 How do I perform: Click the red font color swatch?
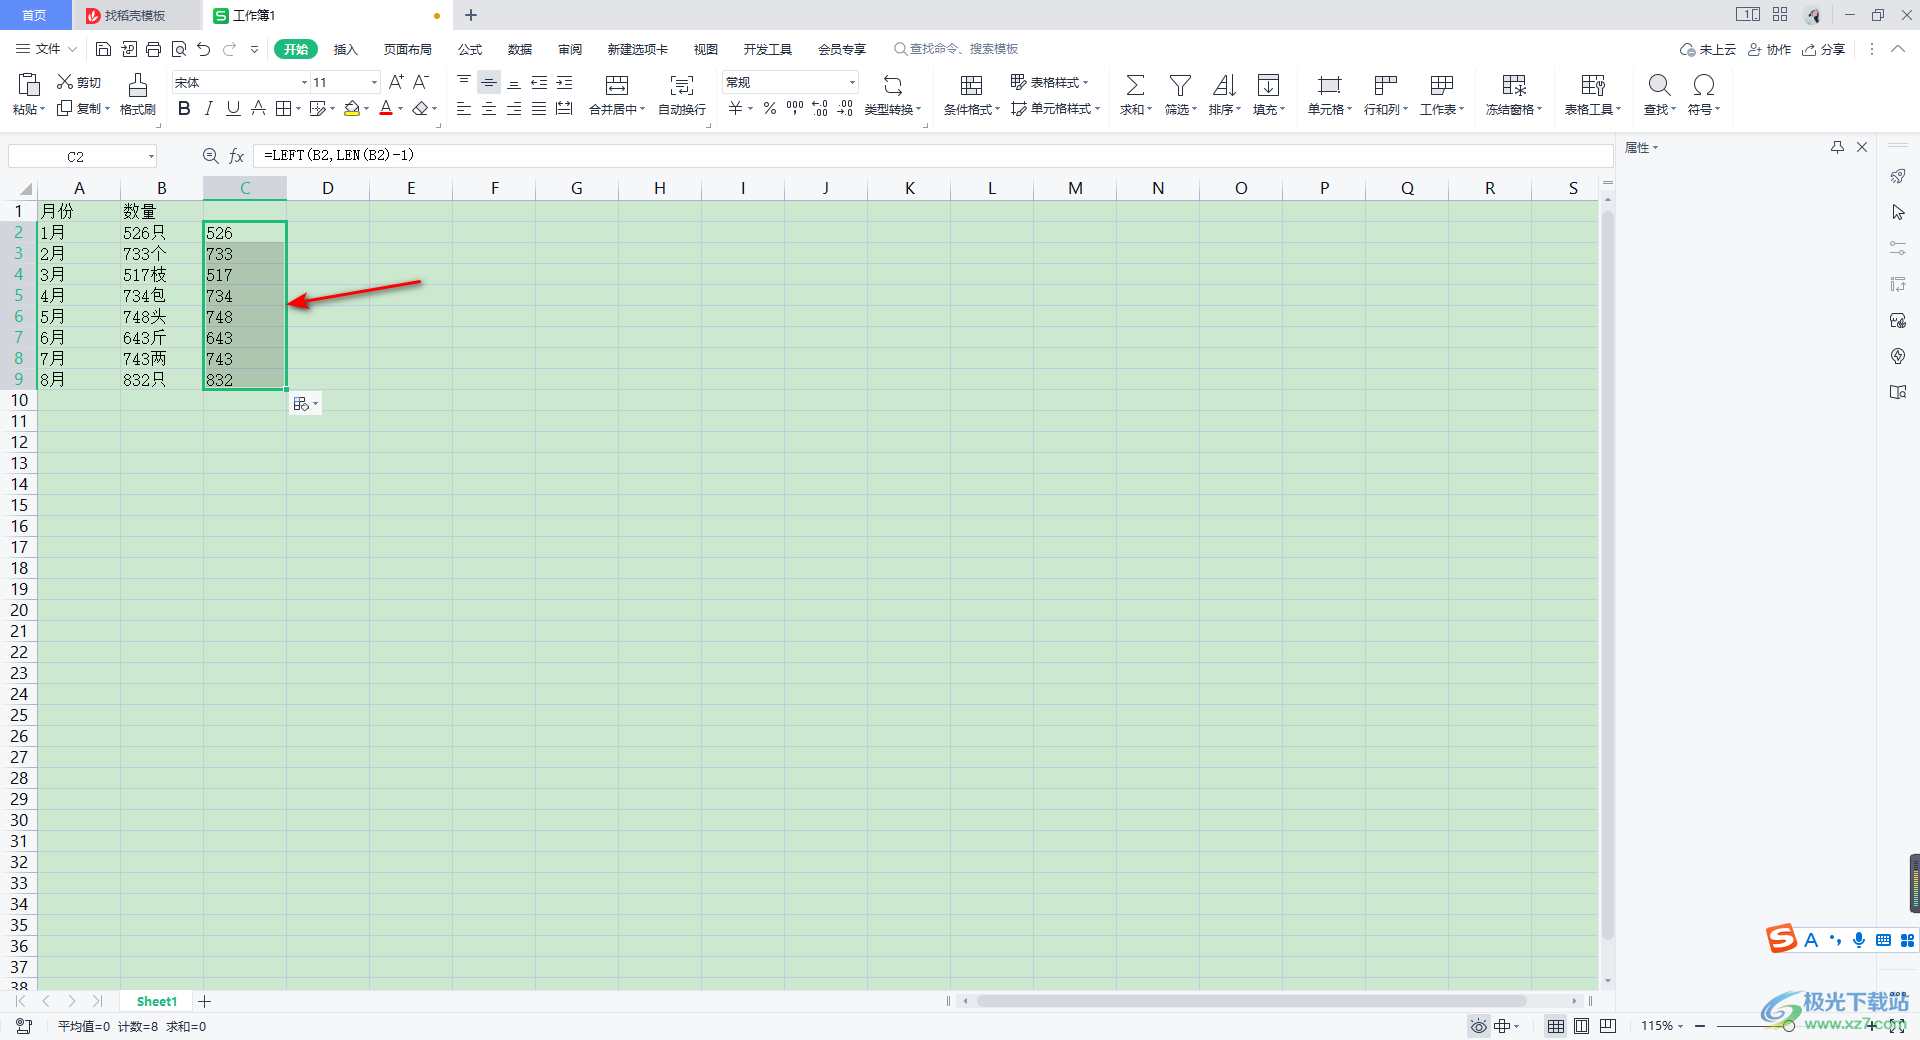click(386, 108)
